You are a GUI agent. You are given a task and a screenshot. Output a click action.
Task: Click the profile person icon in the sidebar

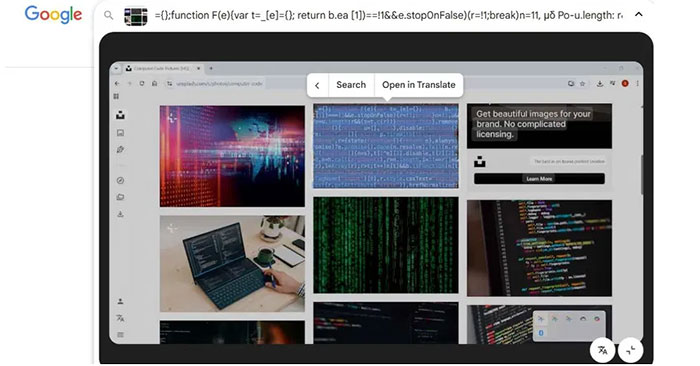[x=120, y=301]
